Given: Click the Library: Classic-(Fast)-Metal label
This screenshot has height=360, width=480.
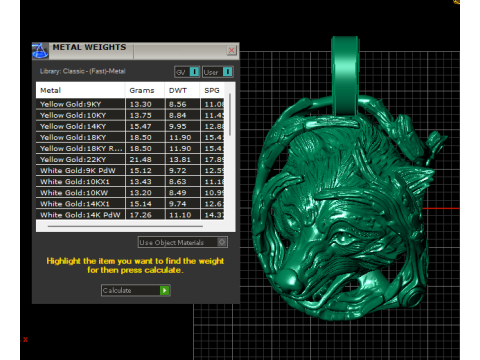Looking at the screenshot, I should tap(82, 71).
